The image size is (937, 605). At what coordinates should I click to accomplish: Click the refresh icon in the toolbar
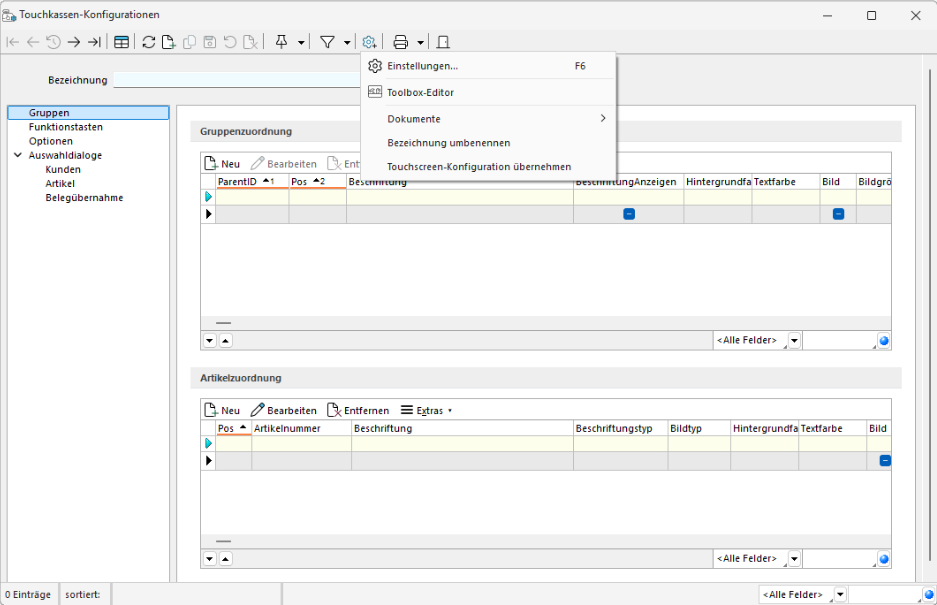click(149, 42)
